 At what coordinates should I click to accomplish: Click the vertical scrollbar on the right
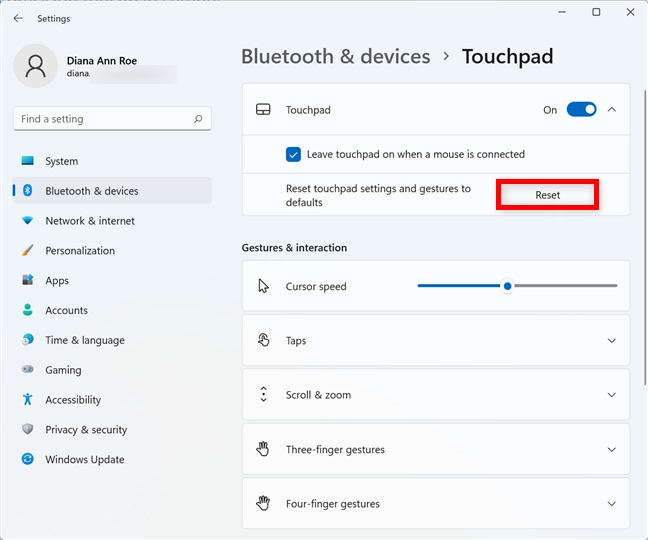[645, 238]
